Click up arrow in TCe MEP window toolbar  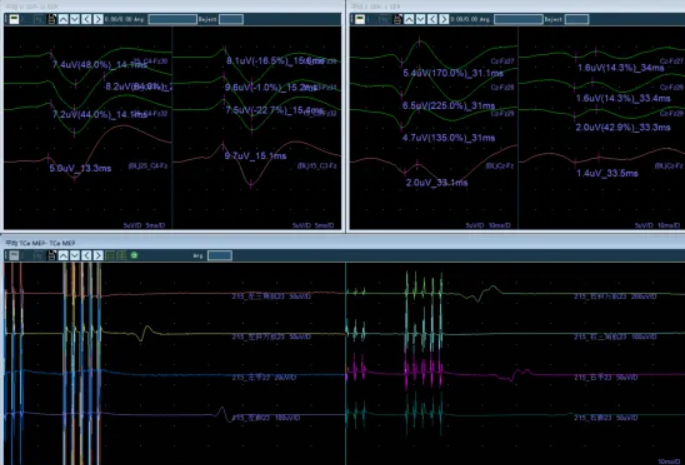pos(64,255)
